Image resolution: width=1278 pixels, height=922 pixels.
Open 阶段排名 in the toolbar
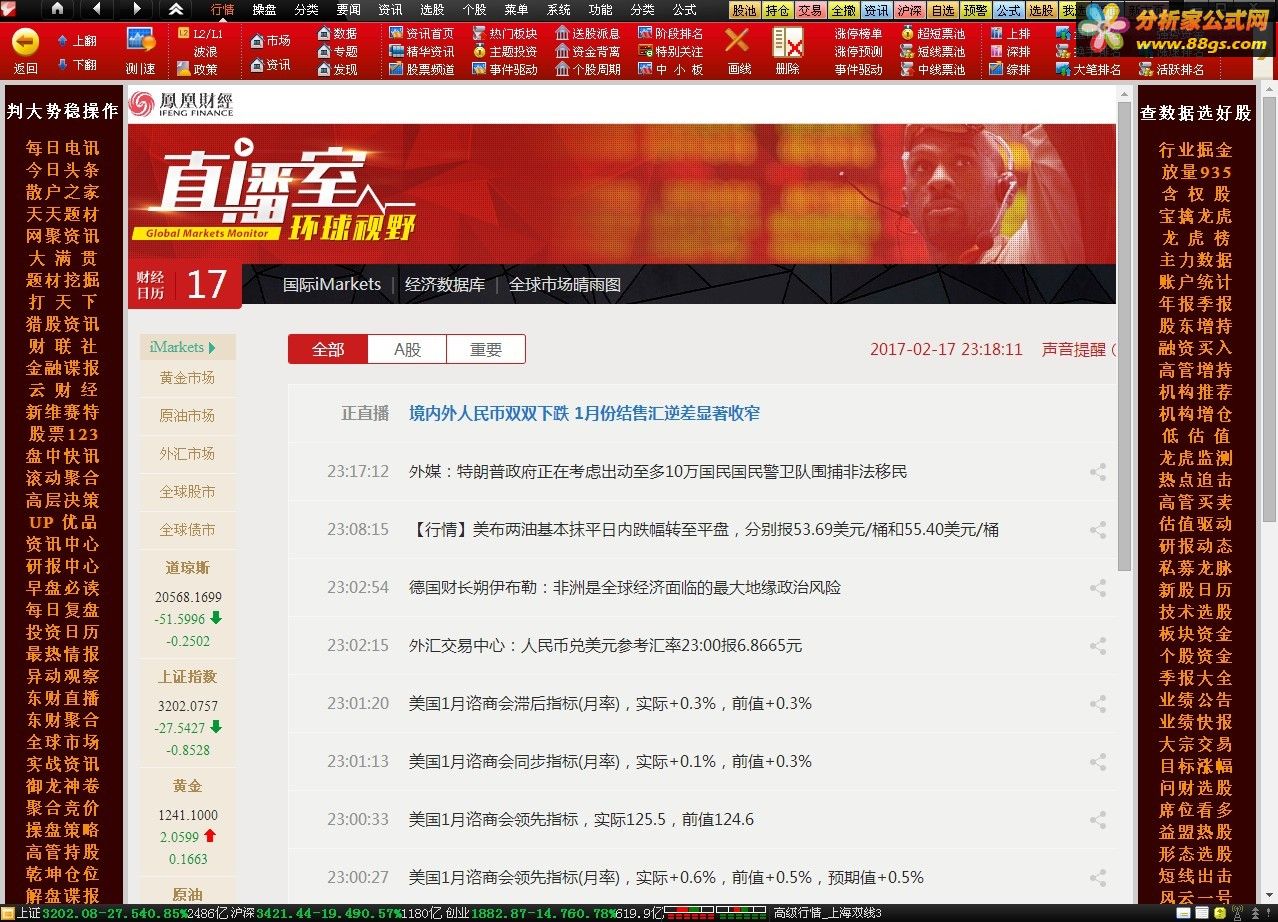[671, 34]
